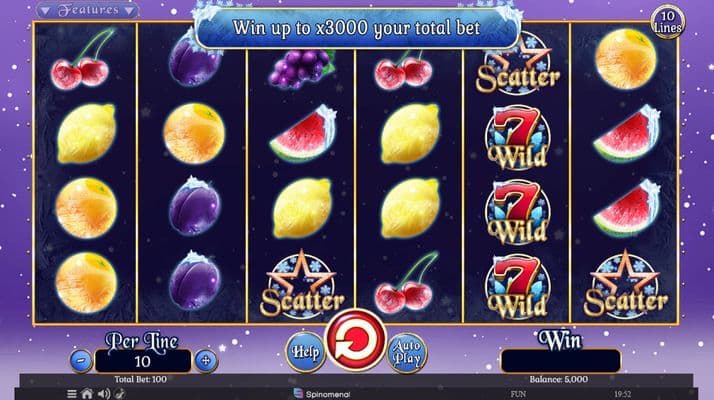The image size is (714, 400).
Task: Select the 10 Lines badge
Action: point(668,22)
